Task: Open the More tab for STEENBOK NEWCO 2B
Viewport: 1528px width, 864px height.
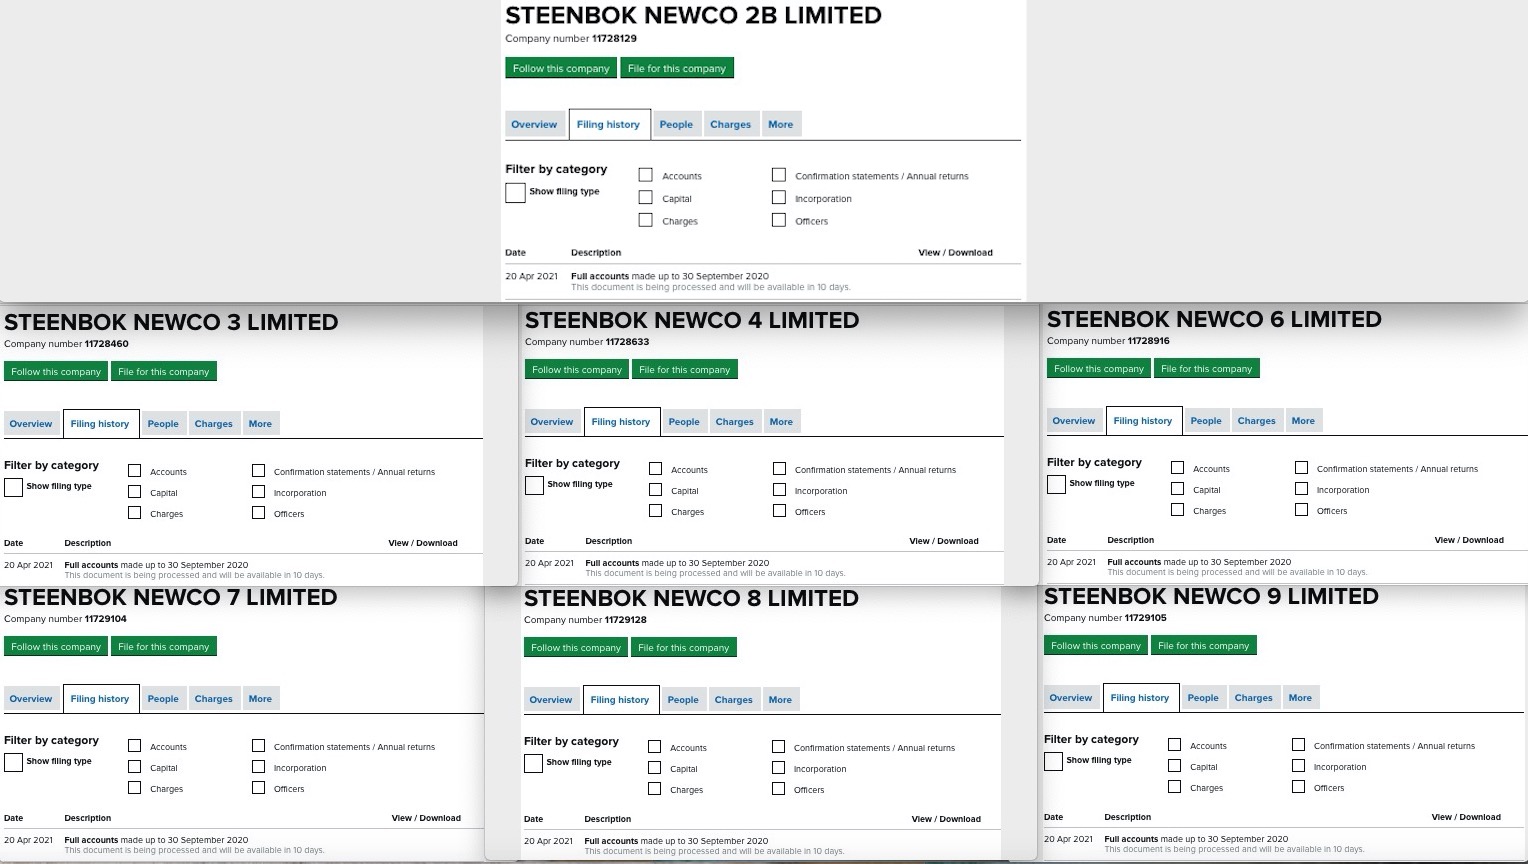Action: click(x=780, y=123)
